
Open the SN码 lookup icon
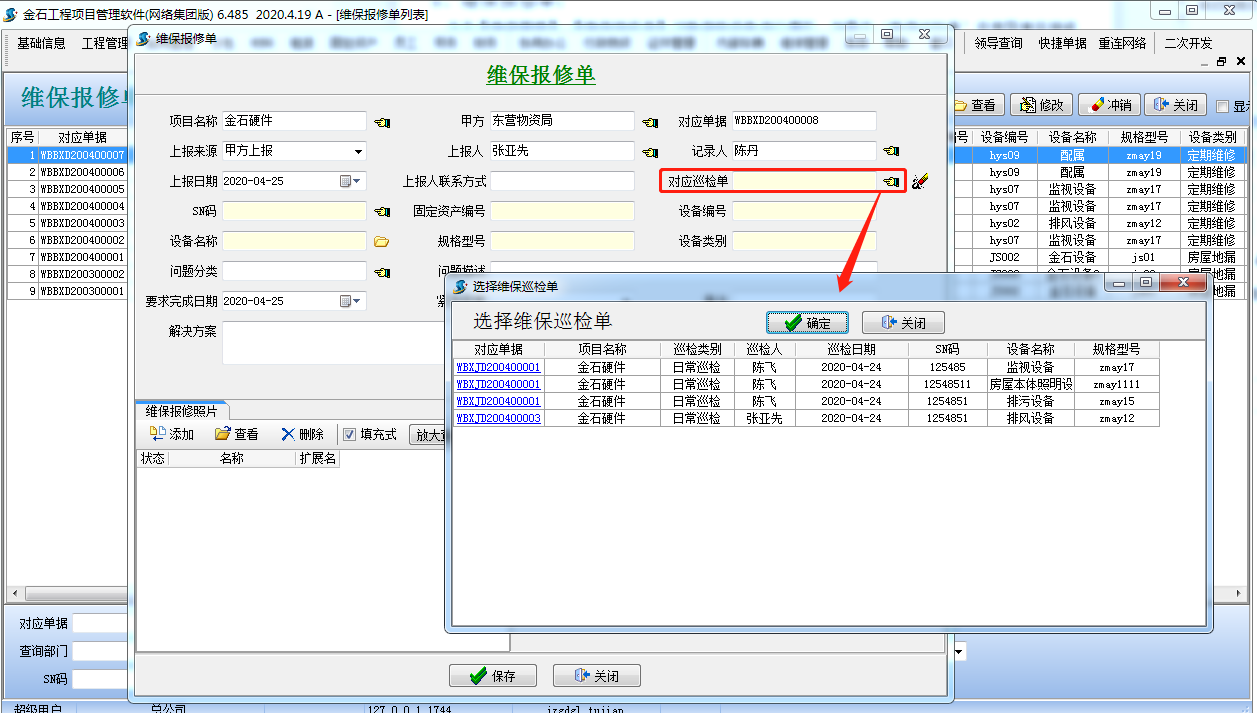tap(381, 210)
